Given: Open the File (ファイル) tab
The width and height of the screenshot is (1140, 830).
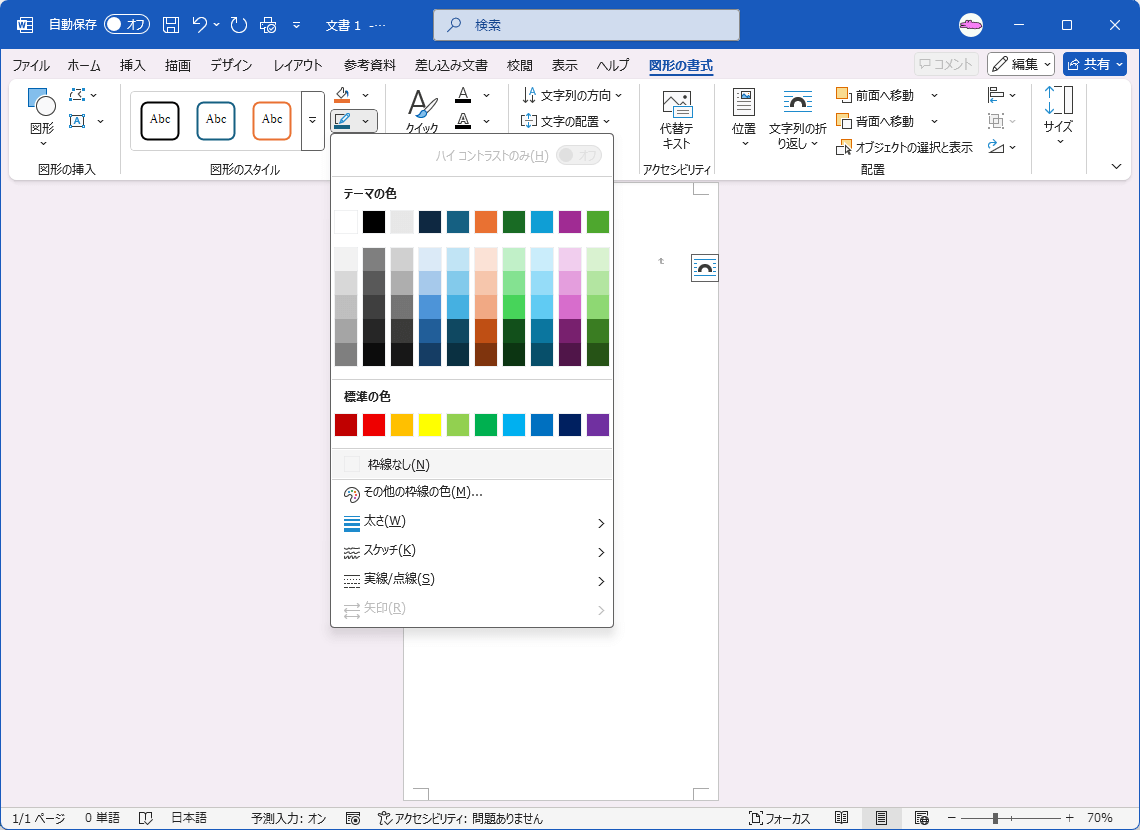Looking at the screenshot, I should (x=31, y=65).
